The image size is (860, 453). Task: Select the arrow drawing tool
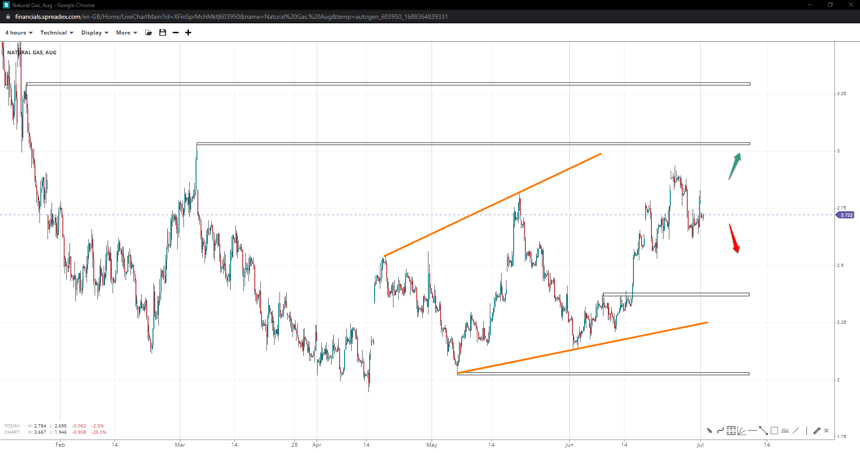pyautogui.click(x=709, y=431)
